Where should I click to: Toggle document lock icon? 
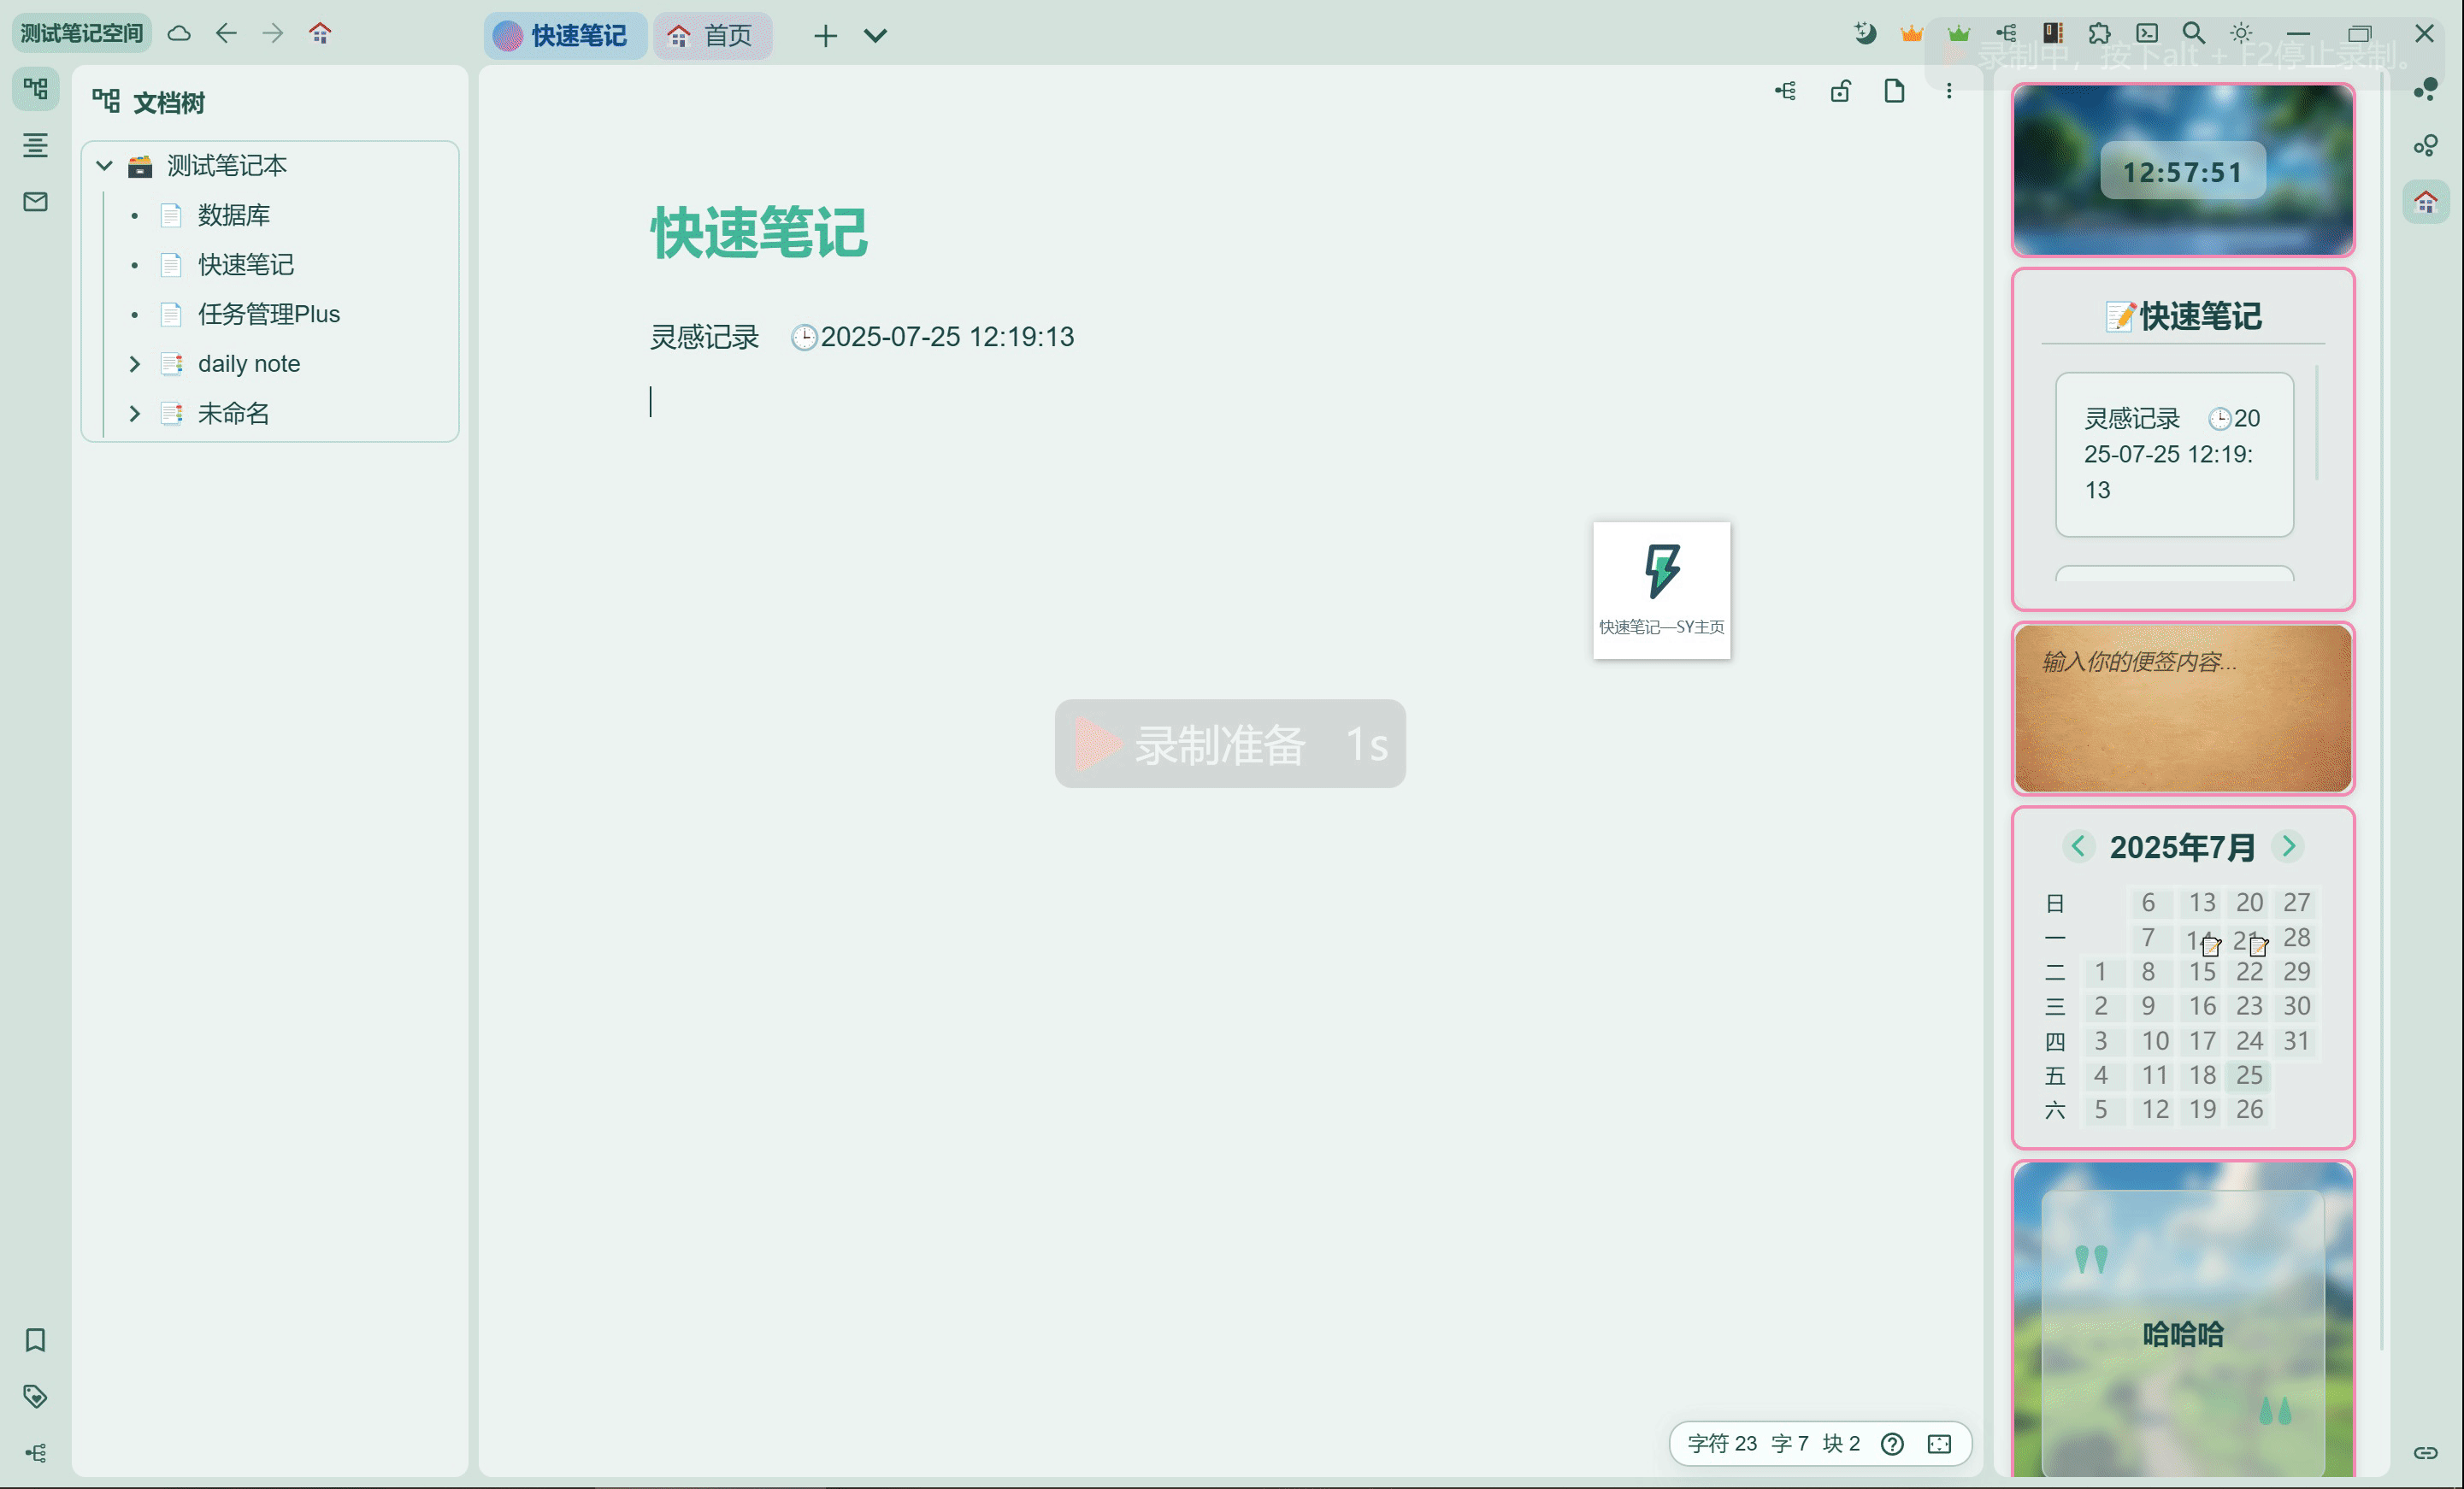(1840, 91)
